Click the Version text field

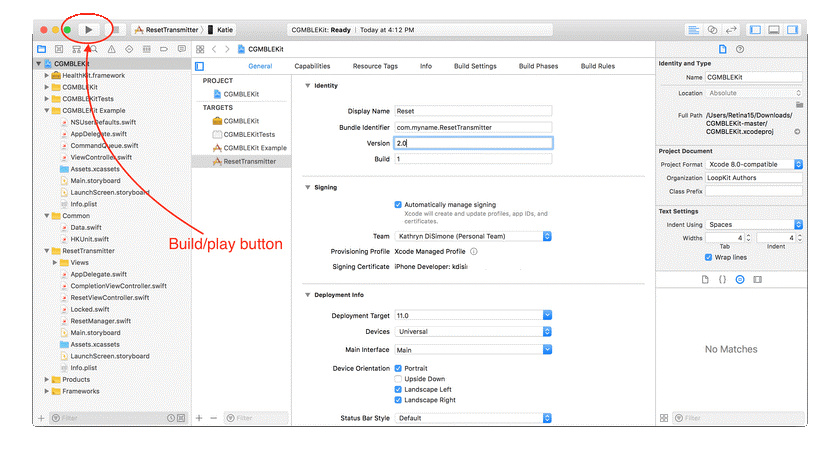point(473,143)
